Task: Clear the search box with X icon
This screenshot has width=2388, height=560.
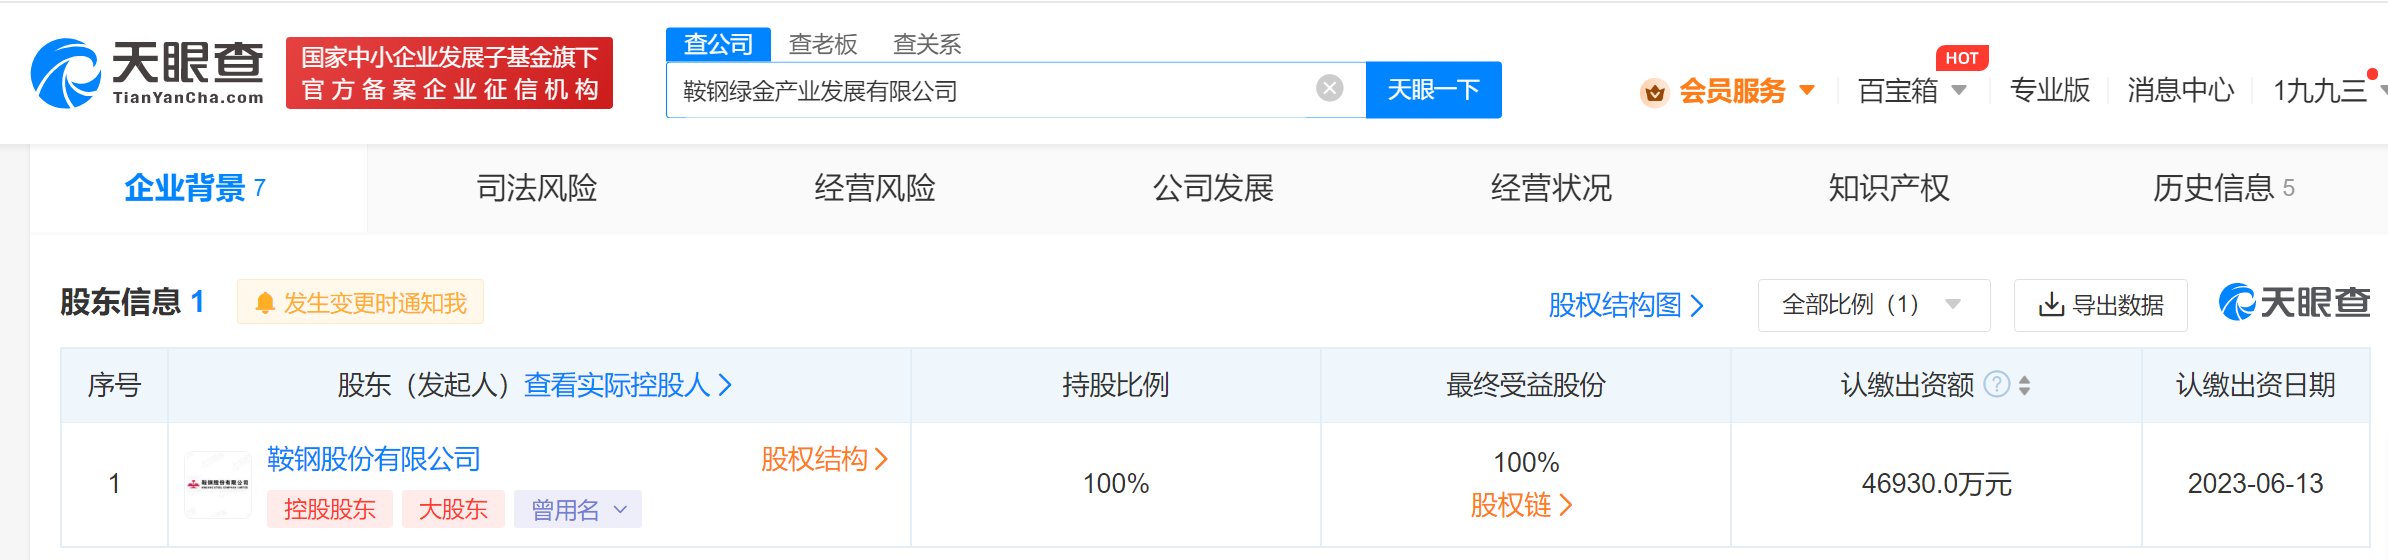Action: click(1330, 89)
